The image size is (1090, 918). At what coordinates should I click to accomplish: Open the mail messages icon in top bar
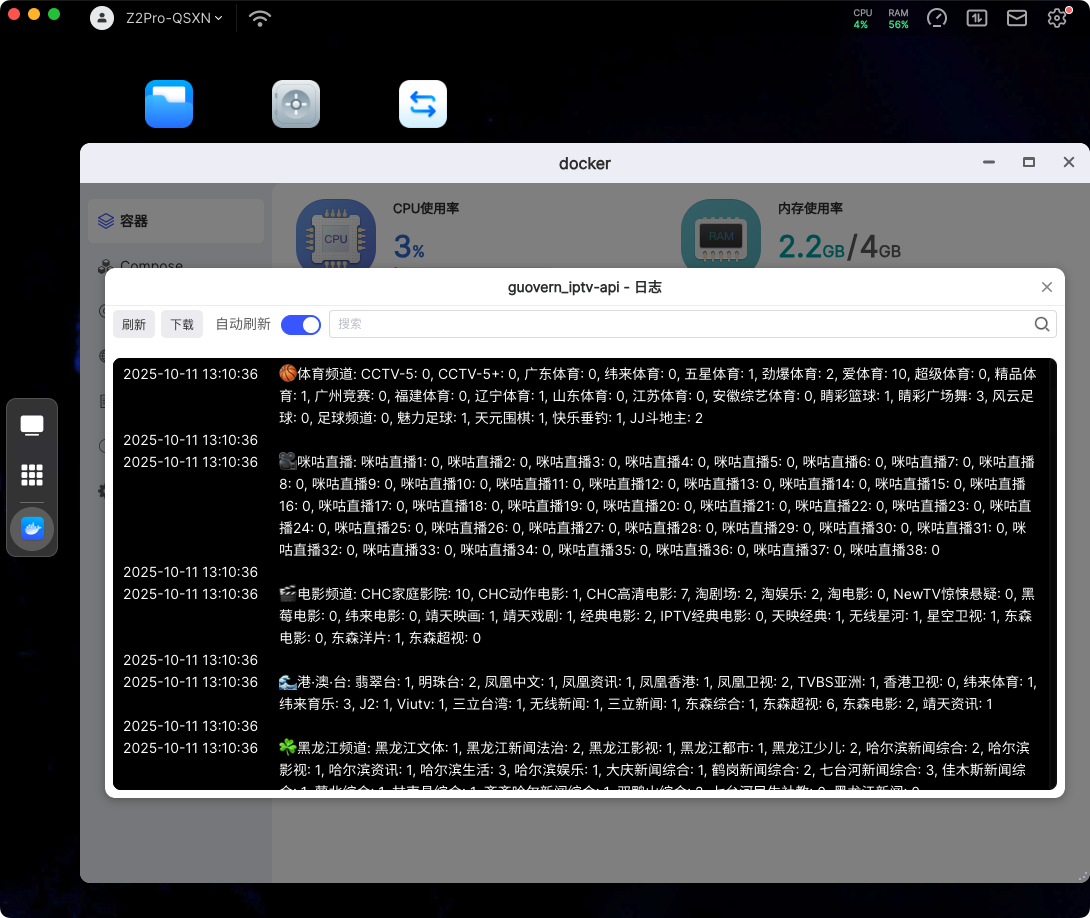point(1017,18)
